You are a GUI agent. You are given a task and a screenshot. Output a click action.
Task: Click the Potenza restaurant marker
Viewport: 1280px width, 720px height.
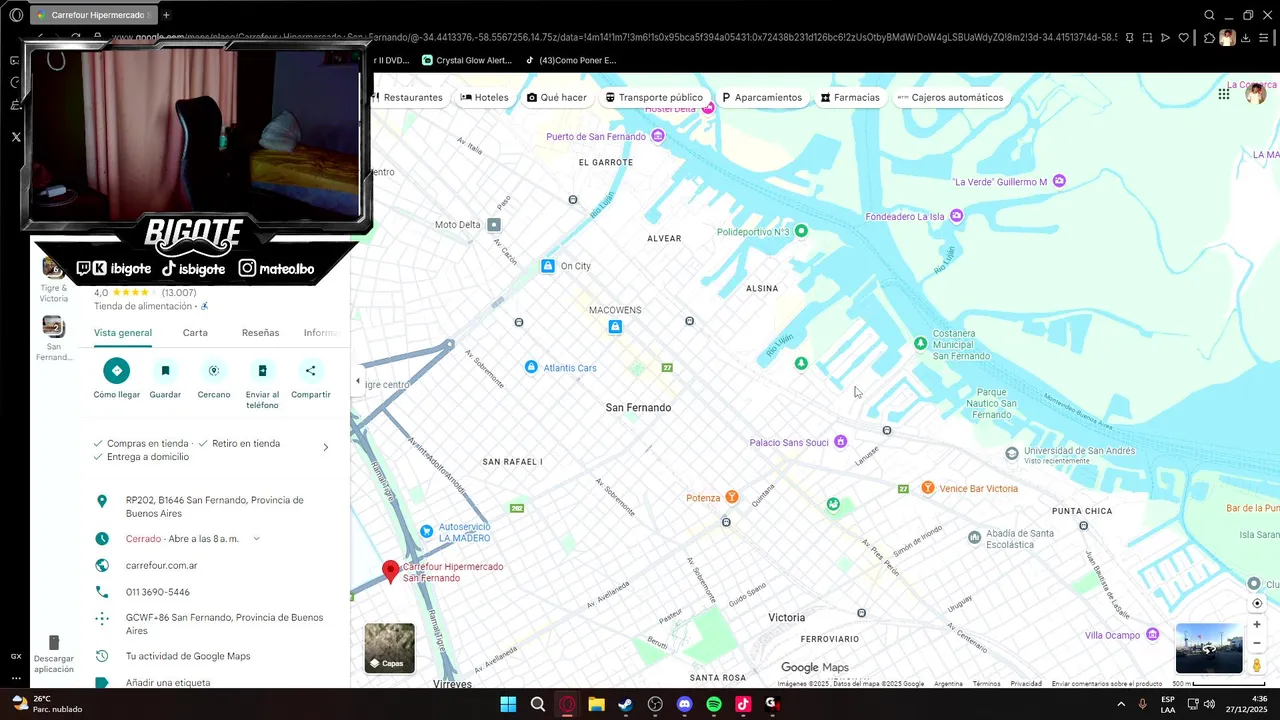pyautogui.click(x=732, y=498)
